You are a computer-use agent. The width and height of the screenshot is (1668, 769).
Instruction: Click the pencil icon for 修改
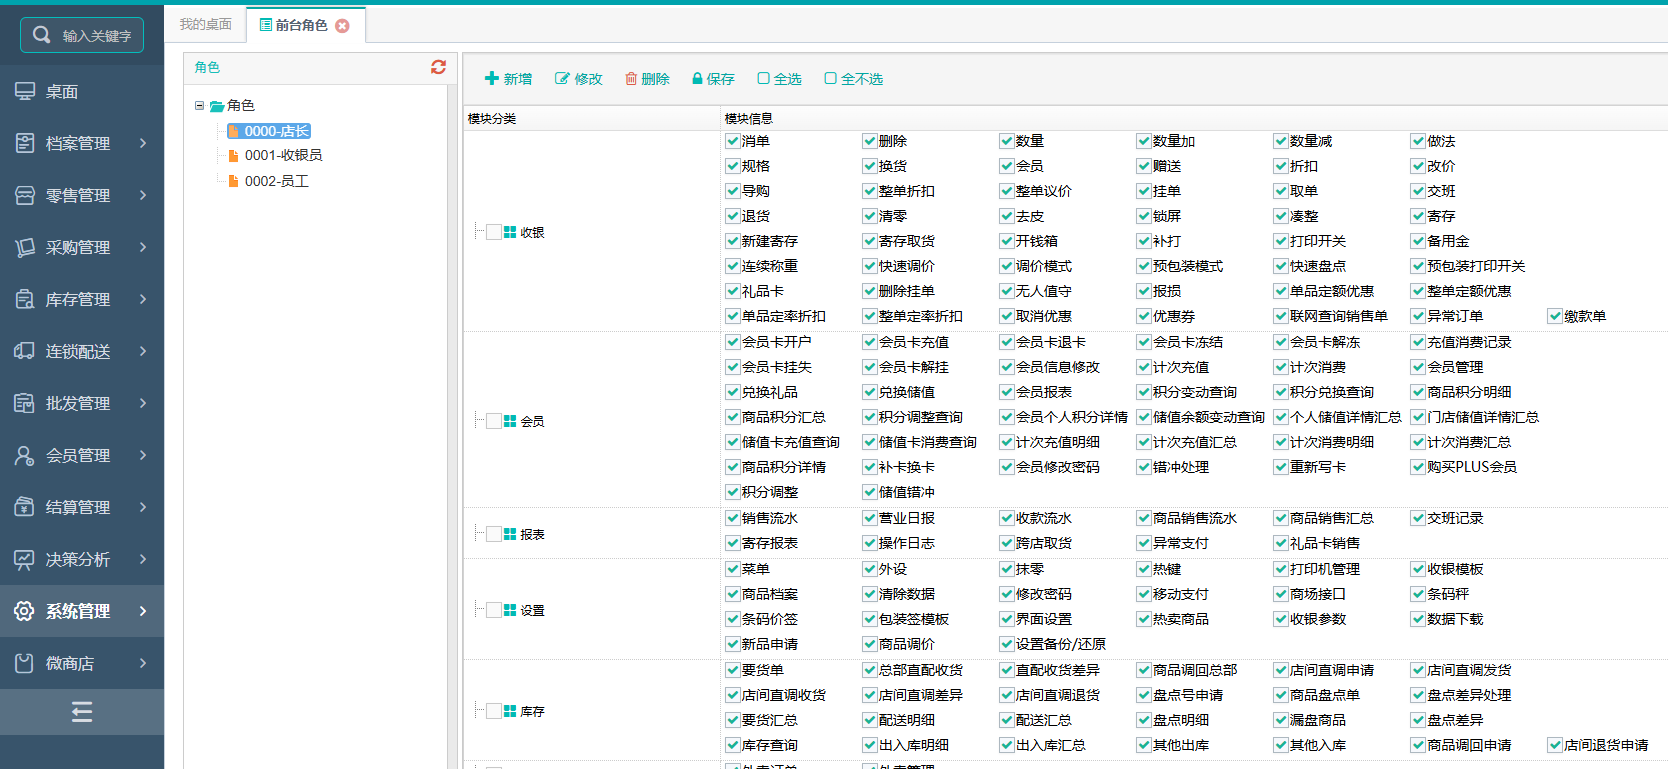[562, 79]
